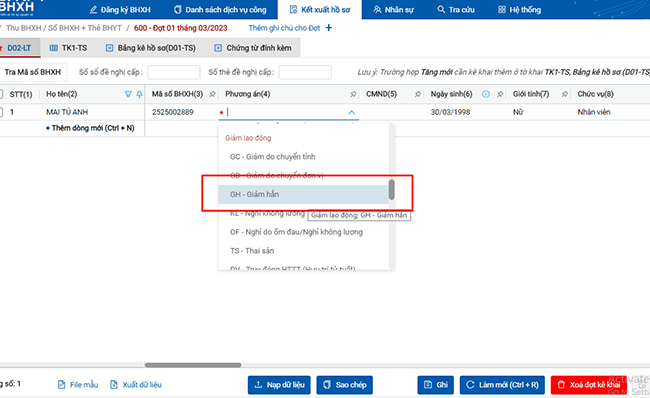Image resolution: width=650 pixels, height=398 pixels.
Task: Click the plus icon next to Thêm ghi chú cho Đợt
Action: point(329,28)
